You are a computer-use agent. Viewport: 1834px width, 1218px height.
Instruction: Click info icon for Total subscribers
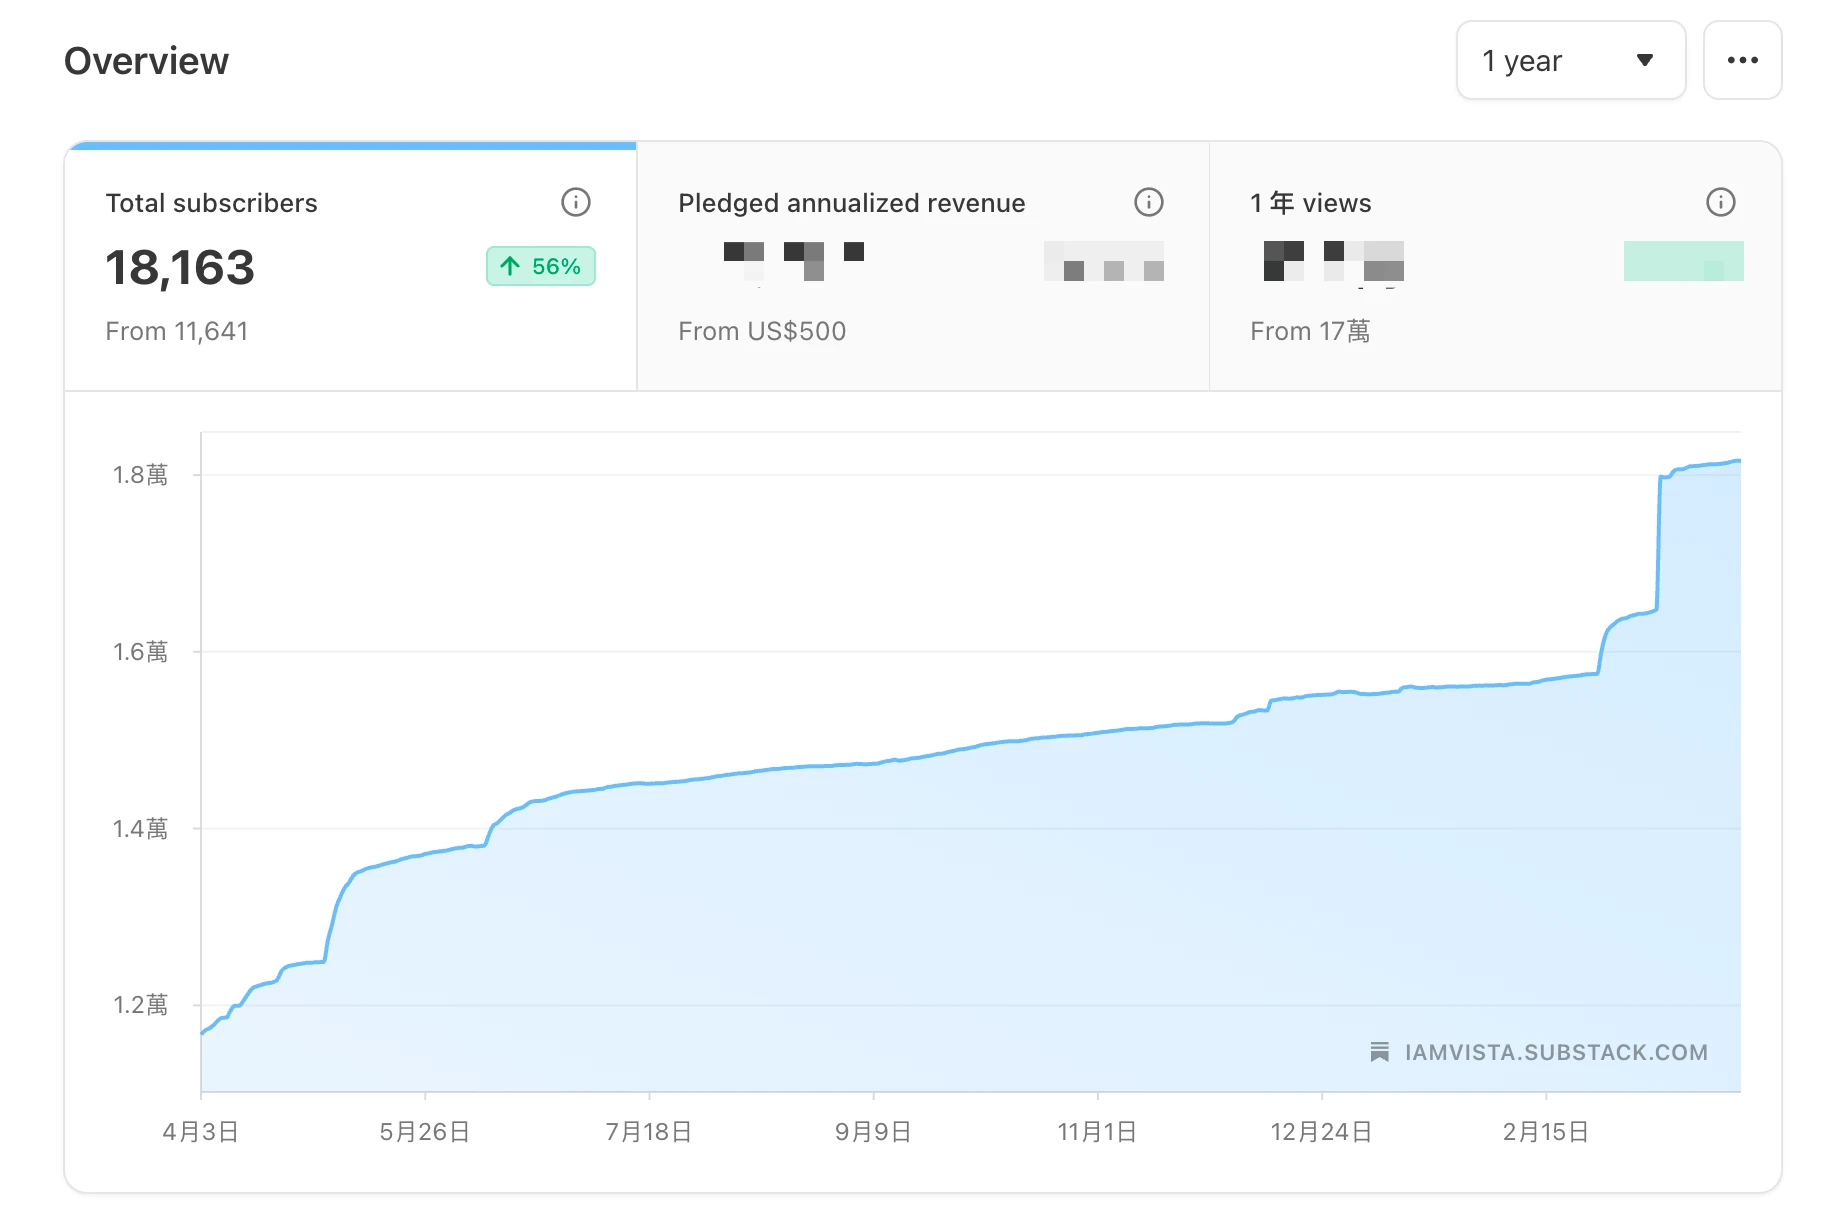[x=575, y=203]
